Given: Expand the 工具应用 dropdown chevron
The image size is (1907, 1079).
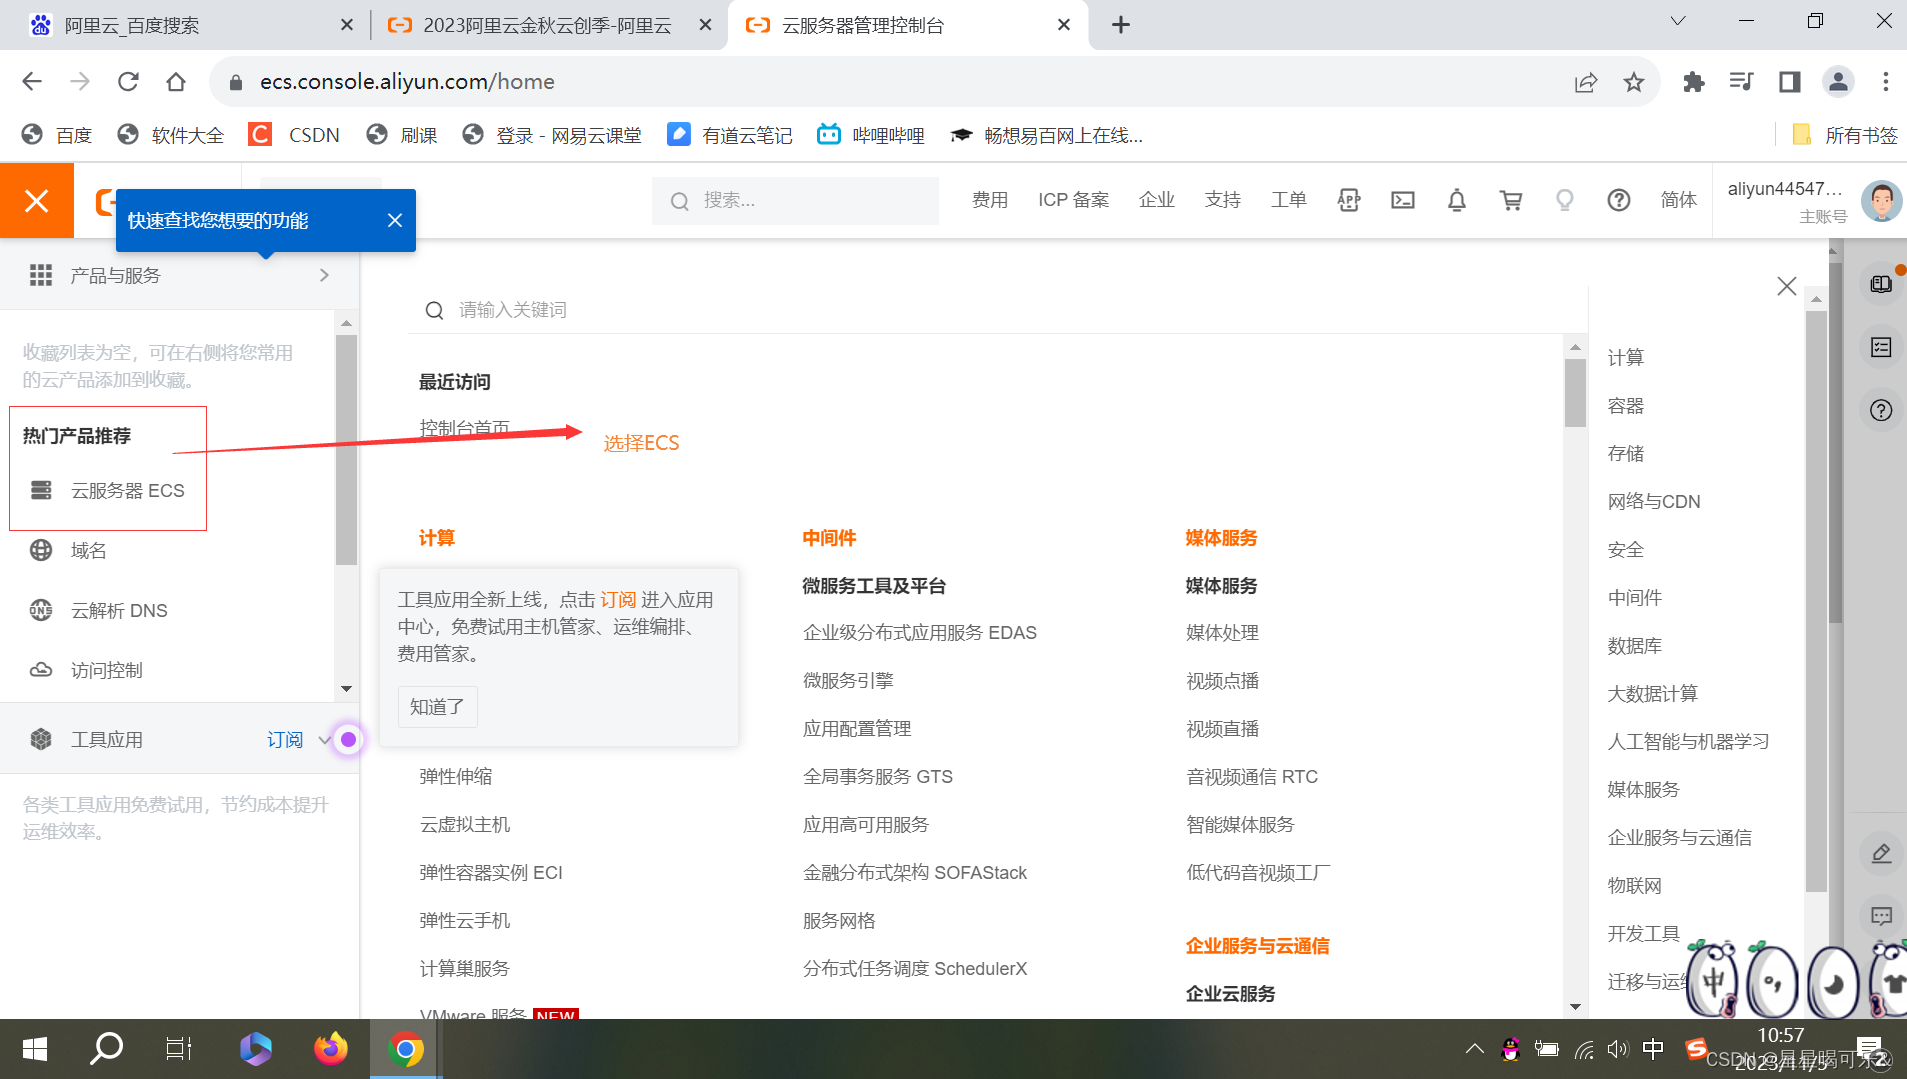Looking at the screenshot, I should point(324,740).
